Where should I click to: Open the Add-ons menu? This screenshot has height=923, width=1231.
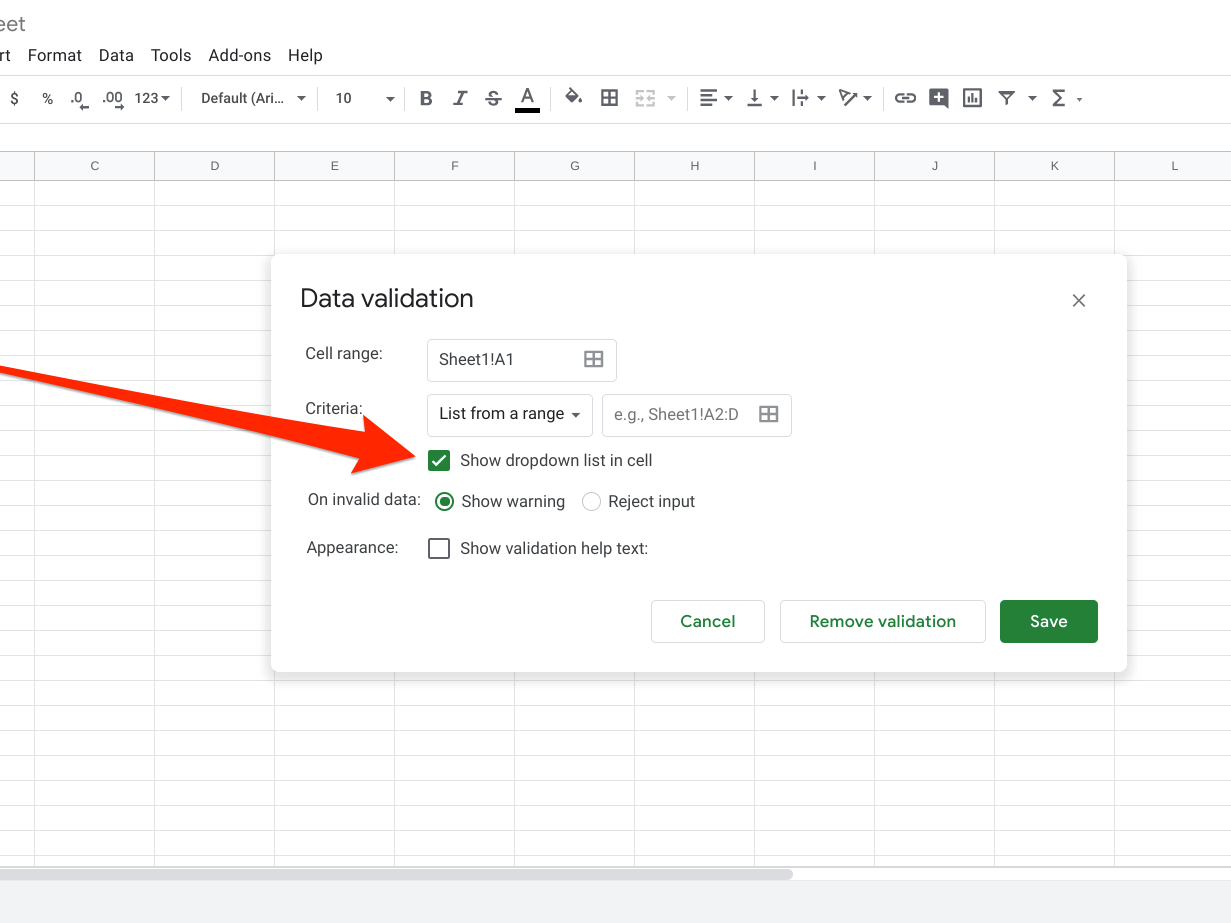coord(240,55)
